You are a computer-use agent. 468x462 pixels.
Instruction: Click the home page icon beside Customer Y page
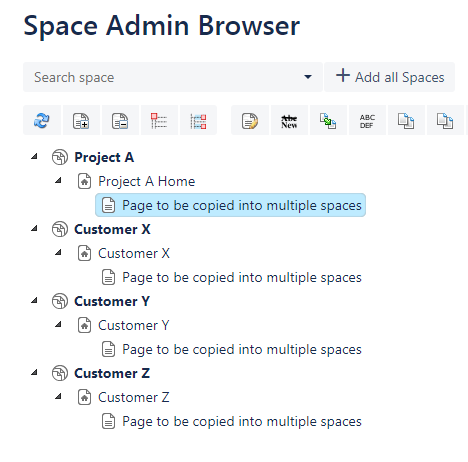tap(84, 325)
